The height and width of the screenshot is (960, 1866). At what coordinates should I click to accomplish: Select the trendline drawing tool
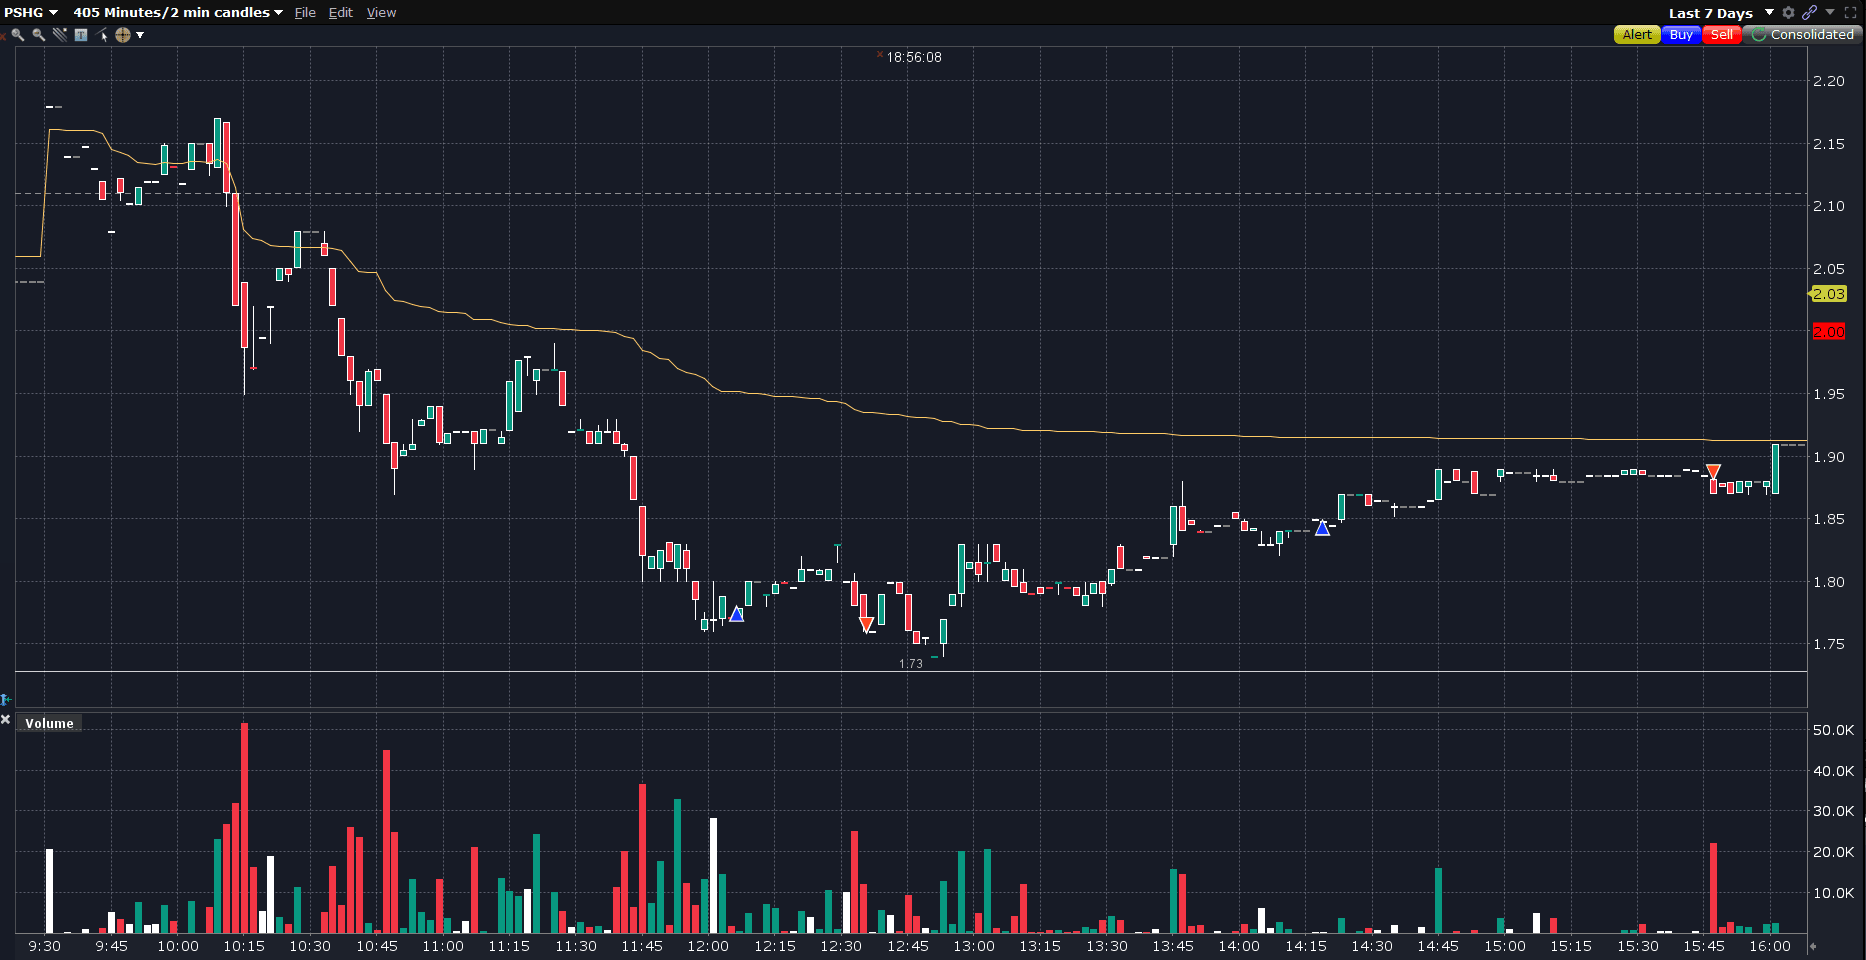click(60, 35)
